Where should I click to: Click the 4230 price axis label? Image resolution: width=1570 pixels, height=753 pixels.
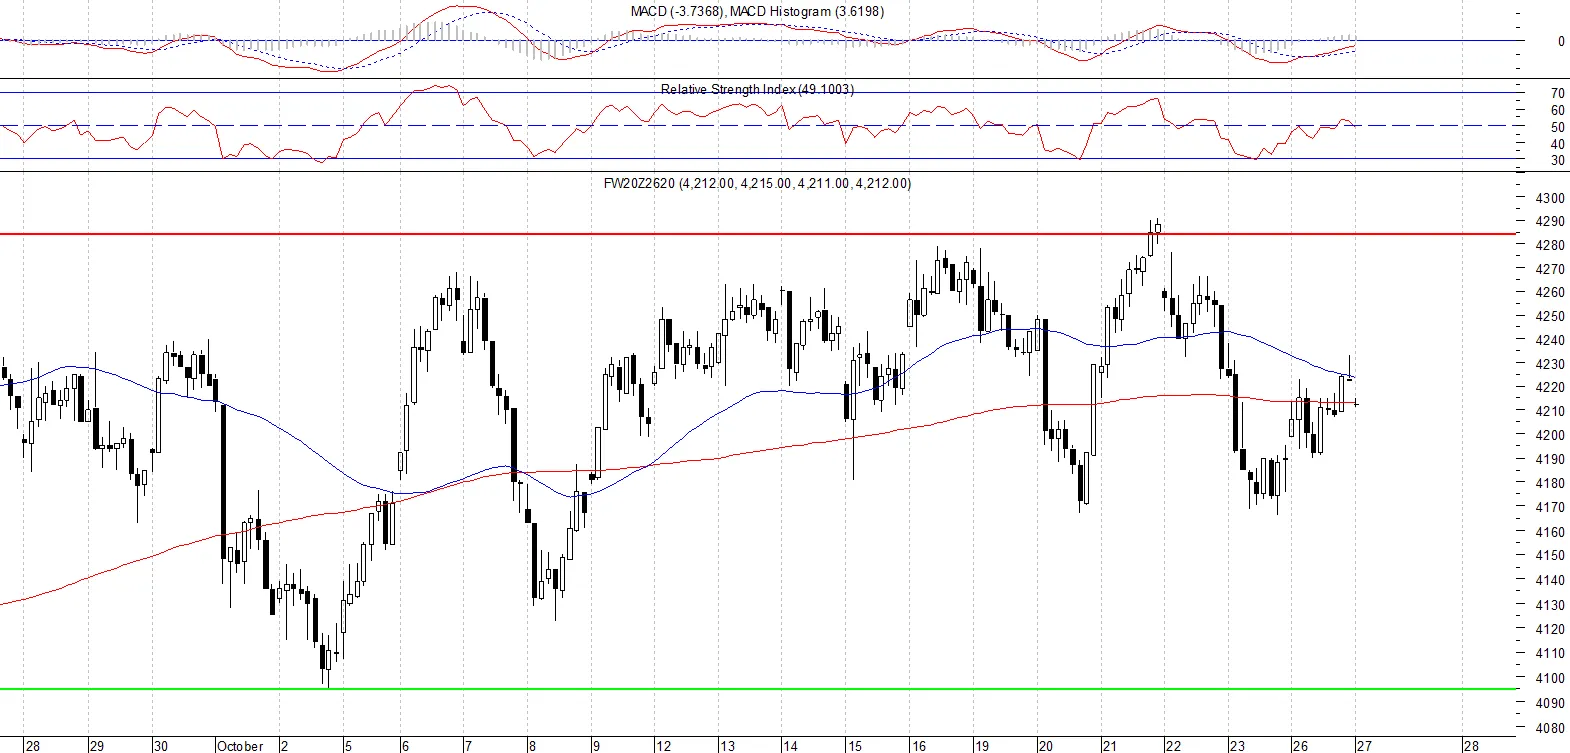pos(1551,365)
